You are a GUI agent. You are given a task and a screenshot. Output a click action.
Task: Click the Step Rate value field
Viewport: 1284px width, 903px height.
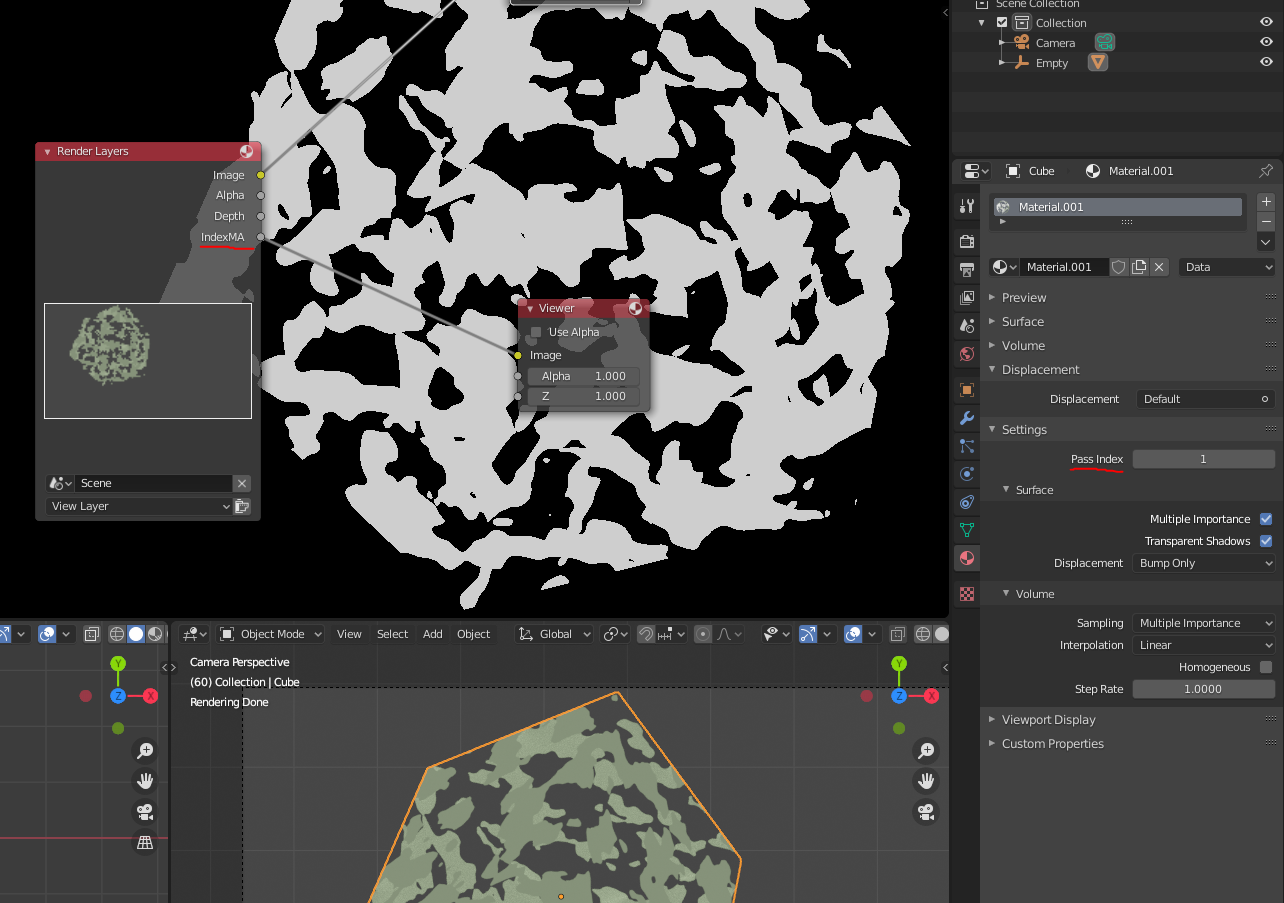coord(1204,689)
